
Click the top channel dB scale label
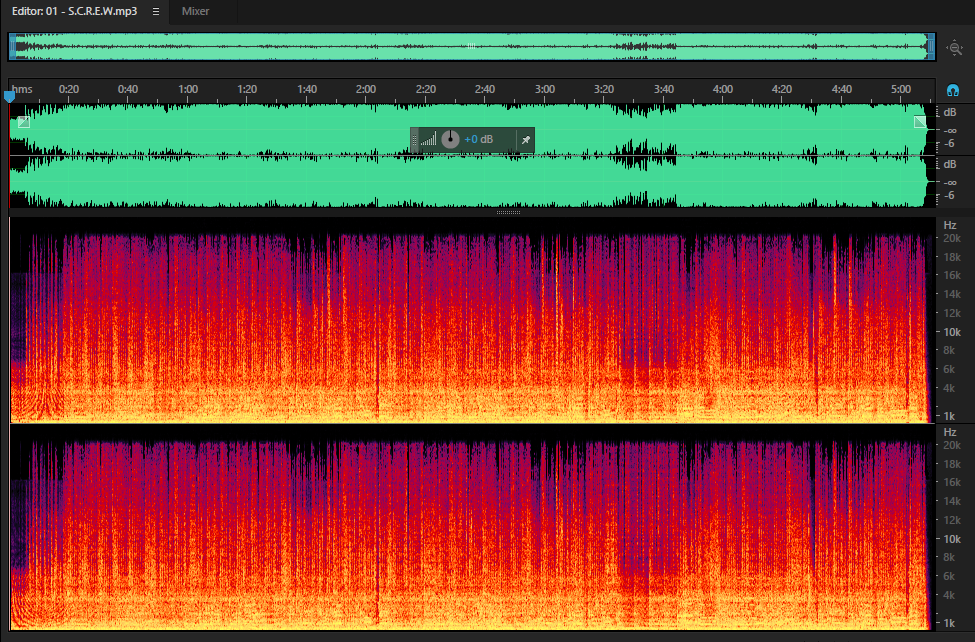click(x=950, y=113)
